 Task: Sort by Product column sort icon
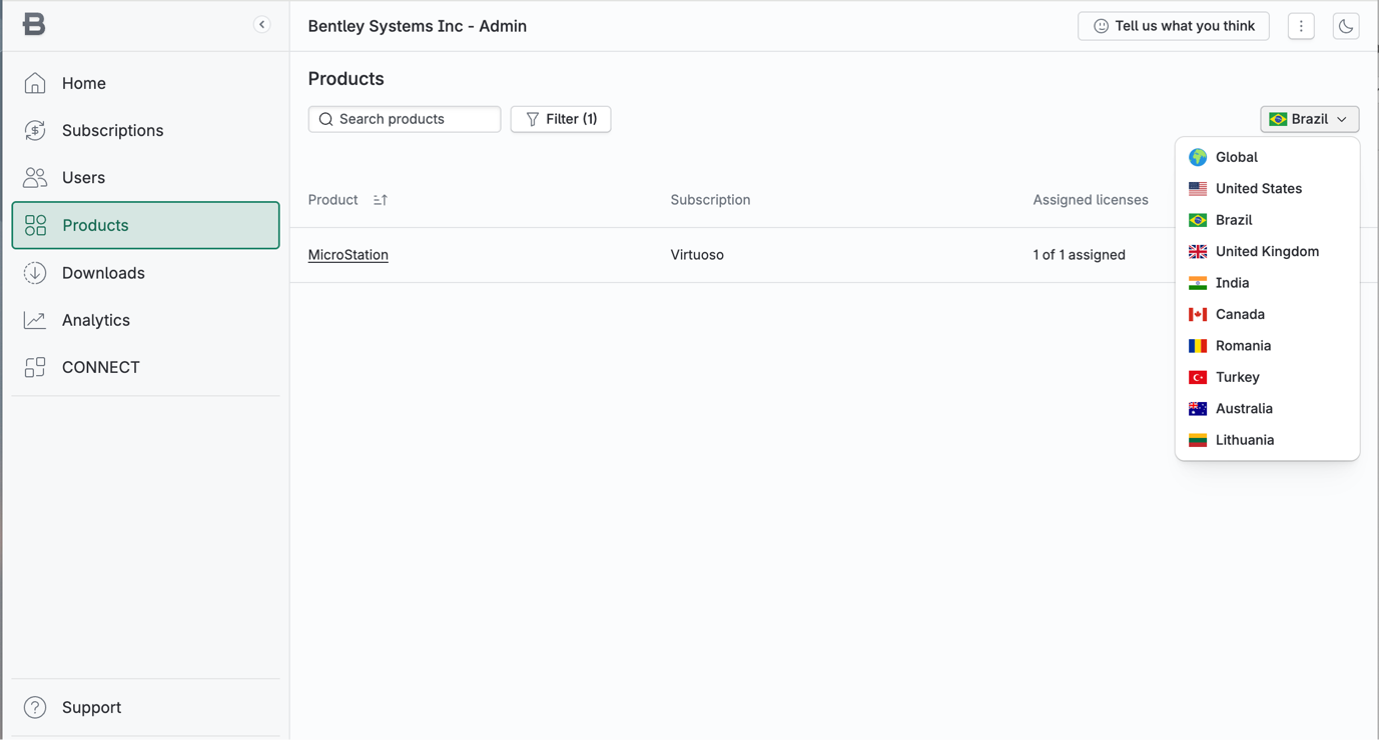[x=380, y=200]
